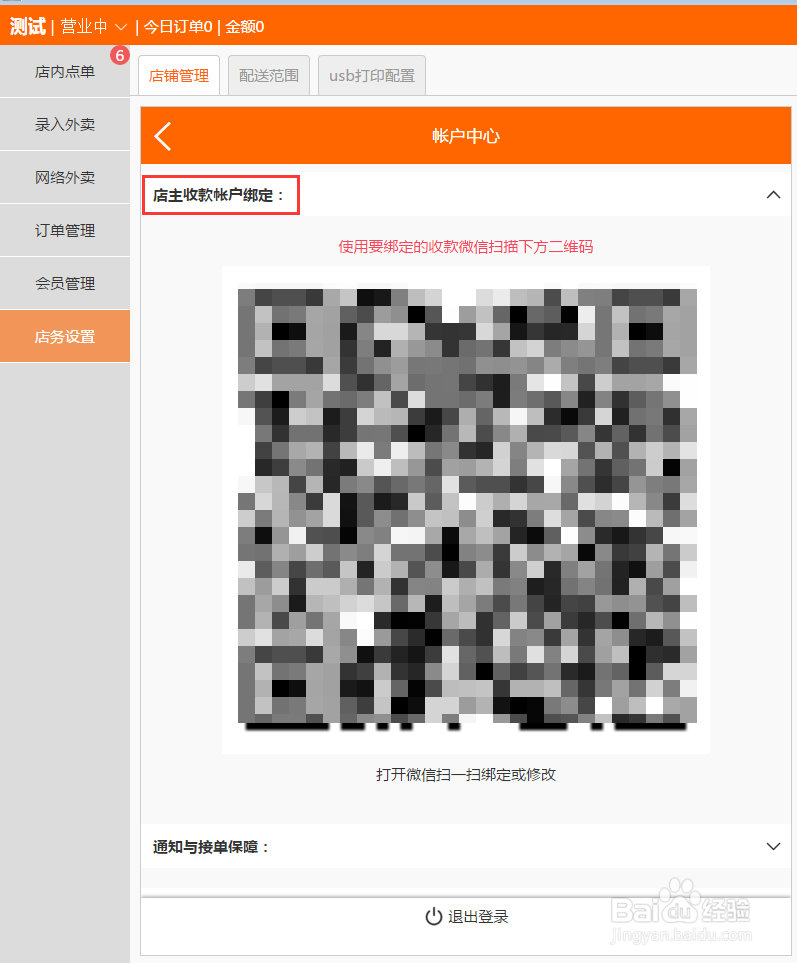The height and width of the screenshot is (963, 797).
Task: Click the red 6 notification badge
Action: pos(120,55)
